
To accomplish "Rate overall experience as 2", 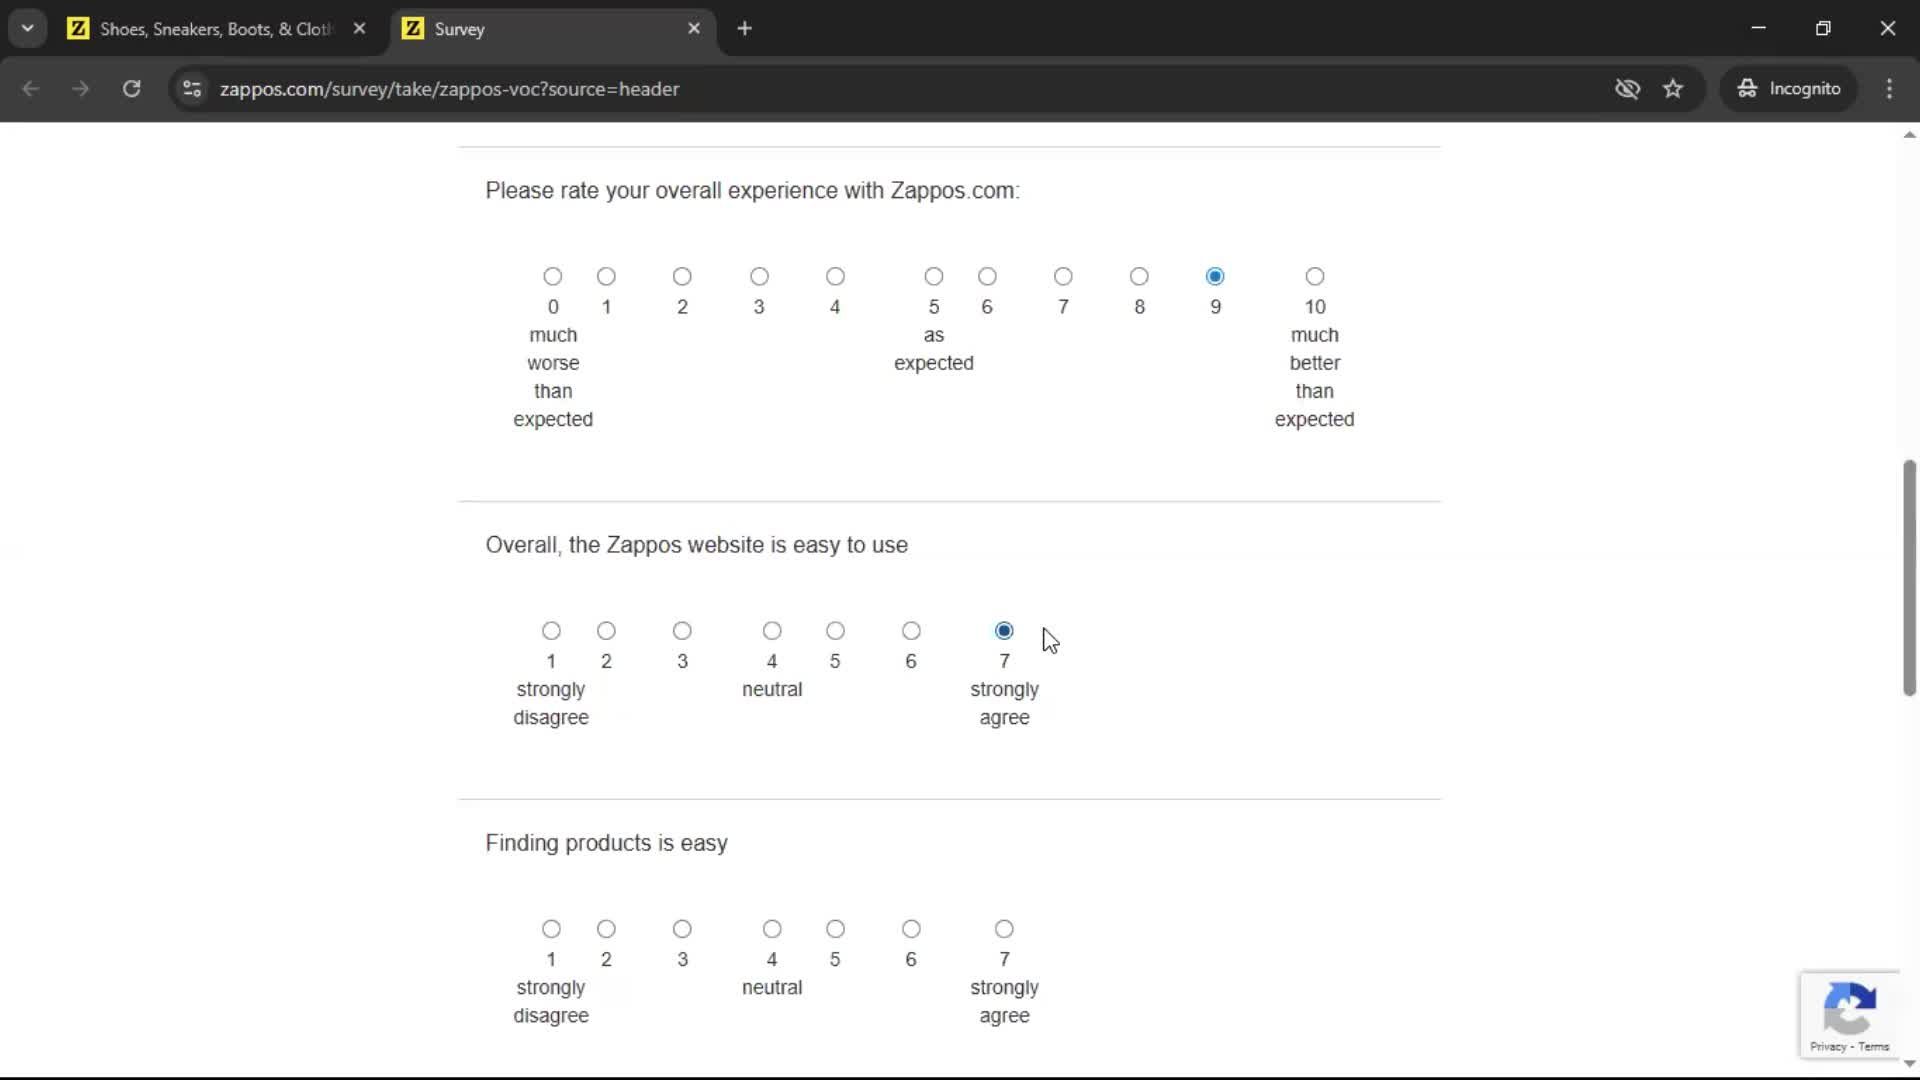I will pyautogui.click(x=682, y=276).
